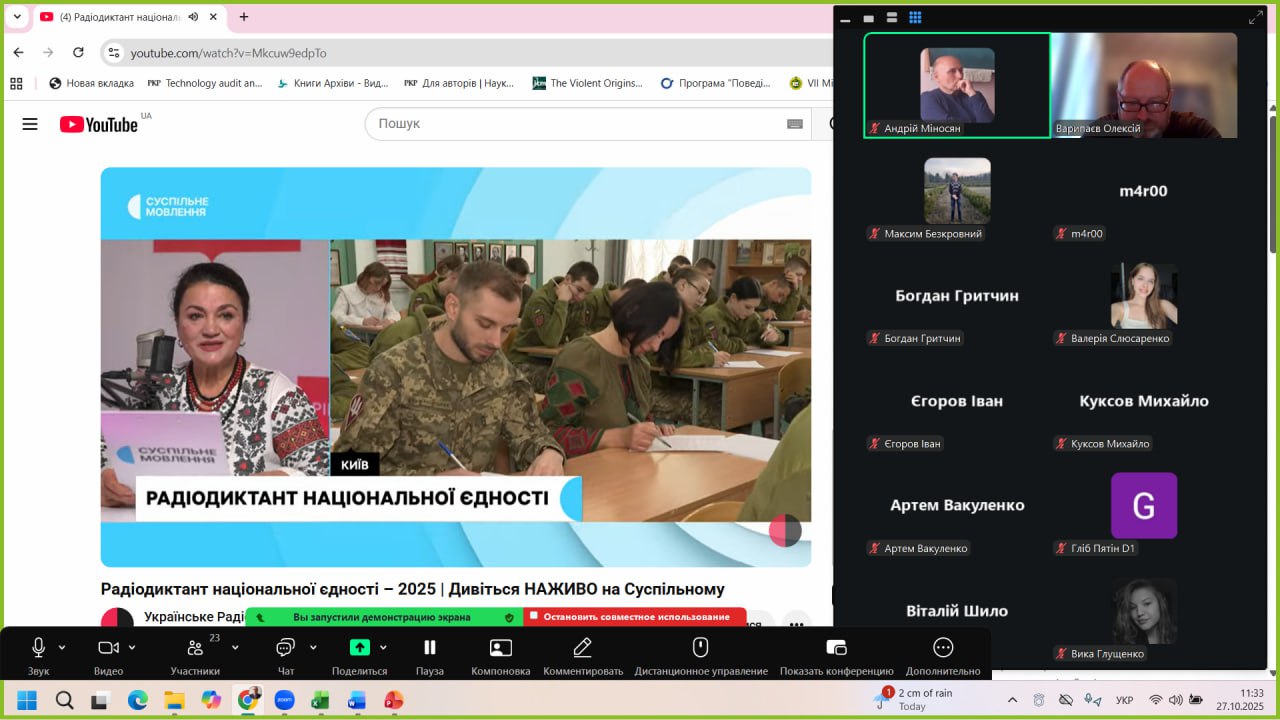Select the Комментировать annotate pencil icon
The width and height of the screenshot is (1280, 720).
point(582,648)
